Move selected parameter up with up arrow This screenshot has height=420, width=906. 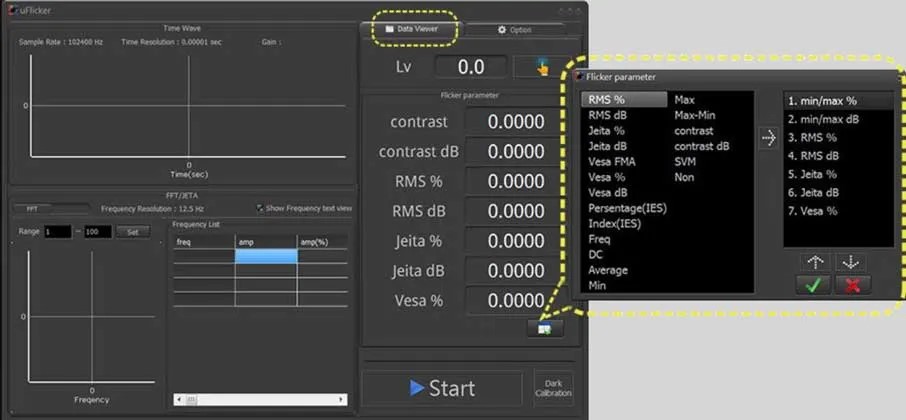(x=818, y=262)
